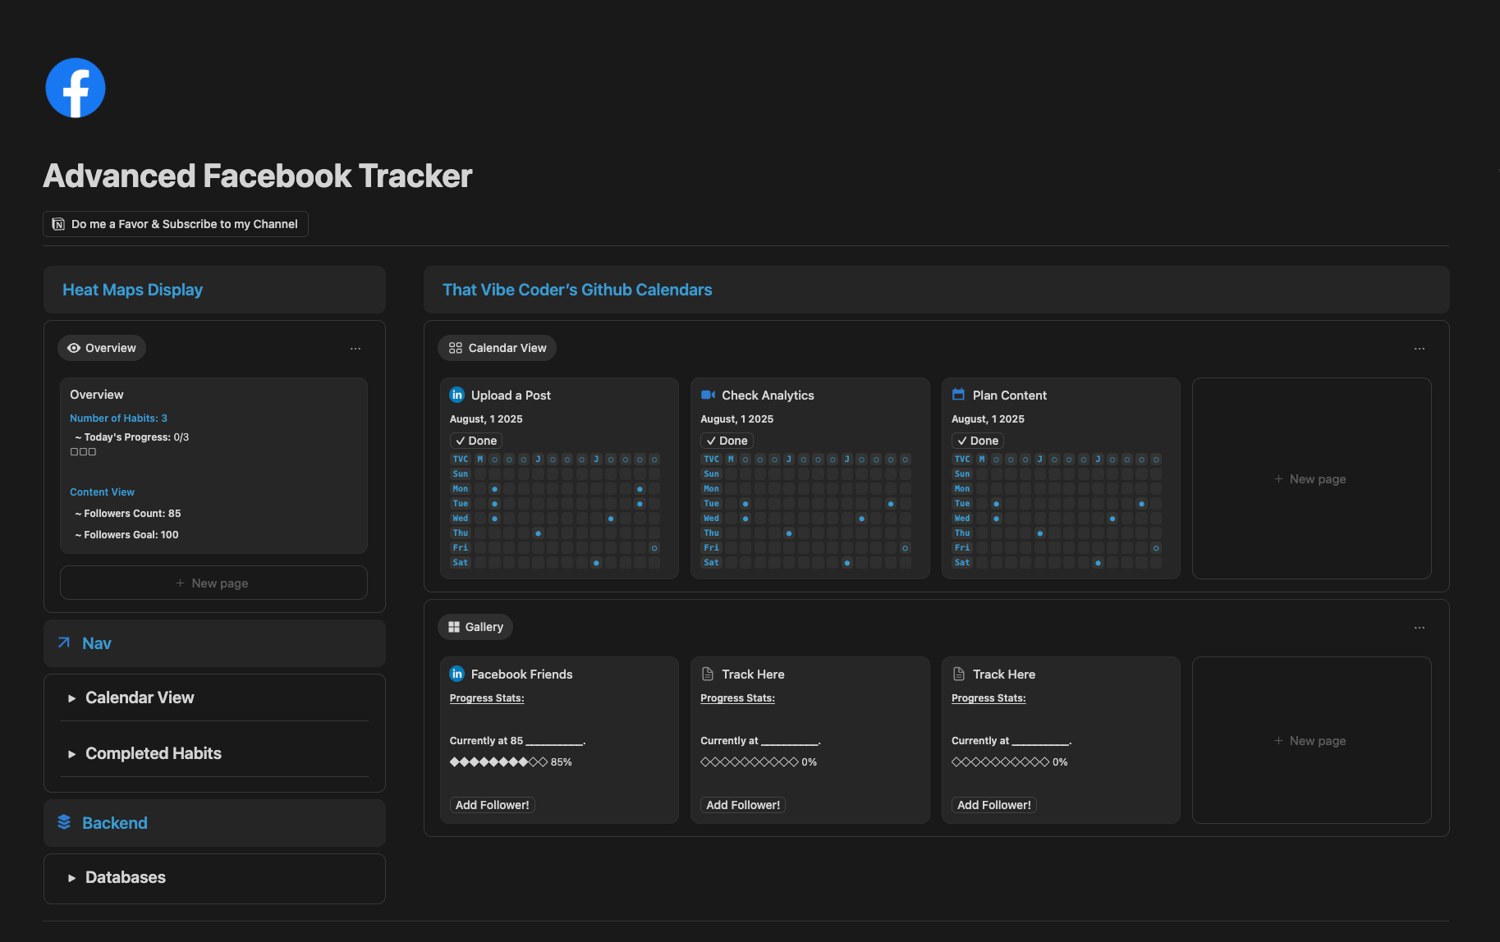The width and height of the screenshot is (1500, 942).
Task: Mark Upload a Post as Done
Action: 476,441
